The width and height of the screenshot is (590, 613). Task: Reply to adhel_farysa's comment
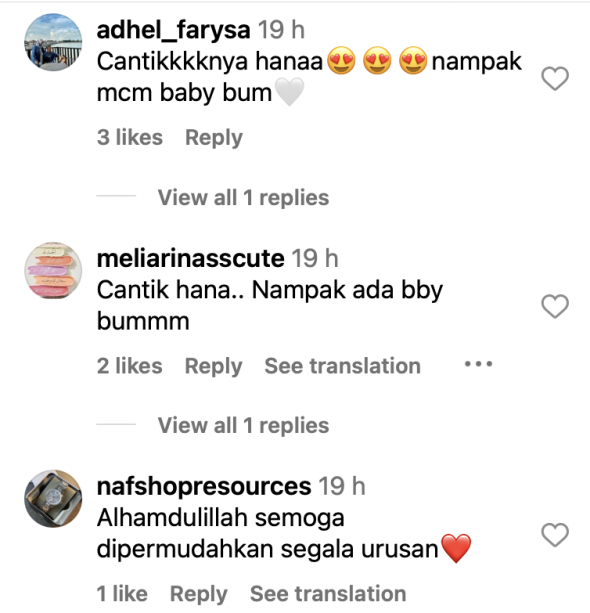click(214, 138)
